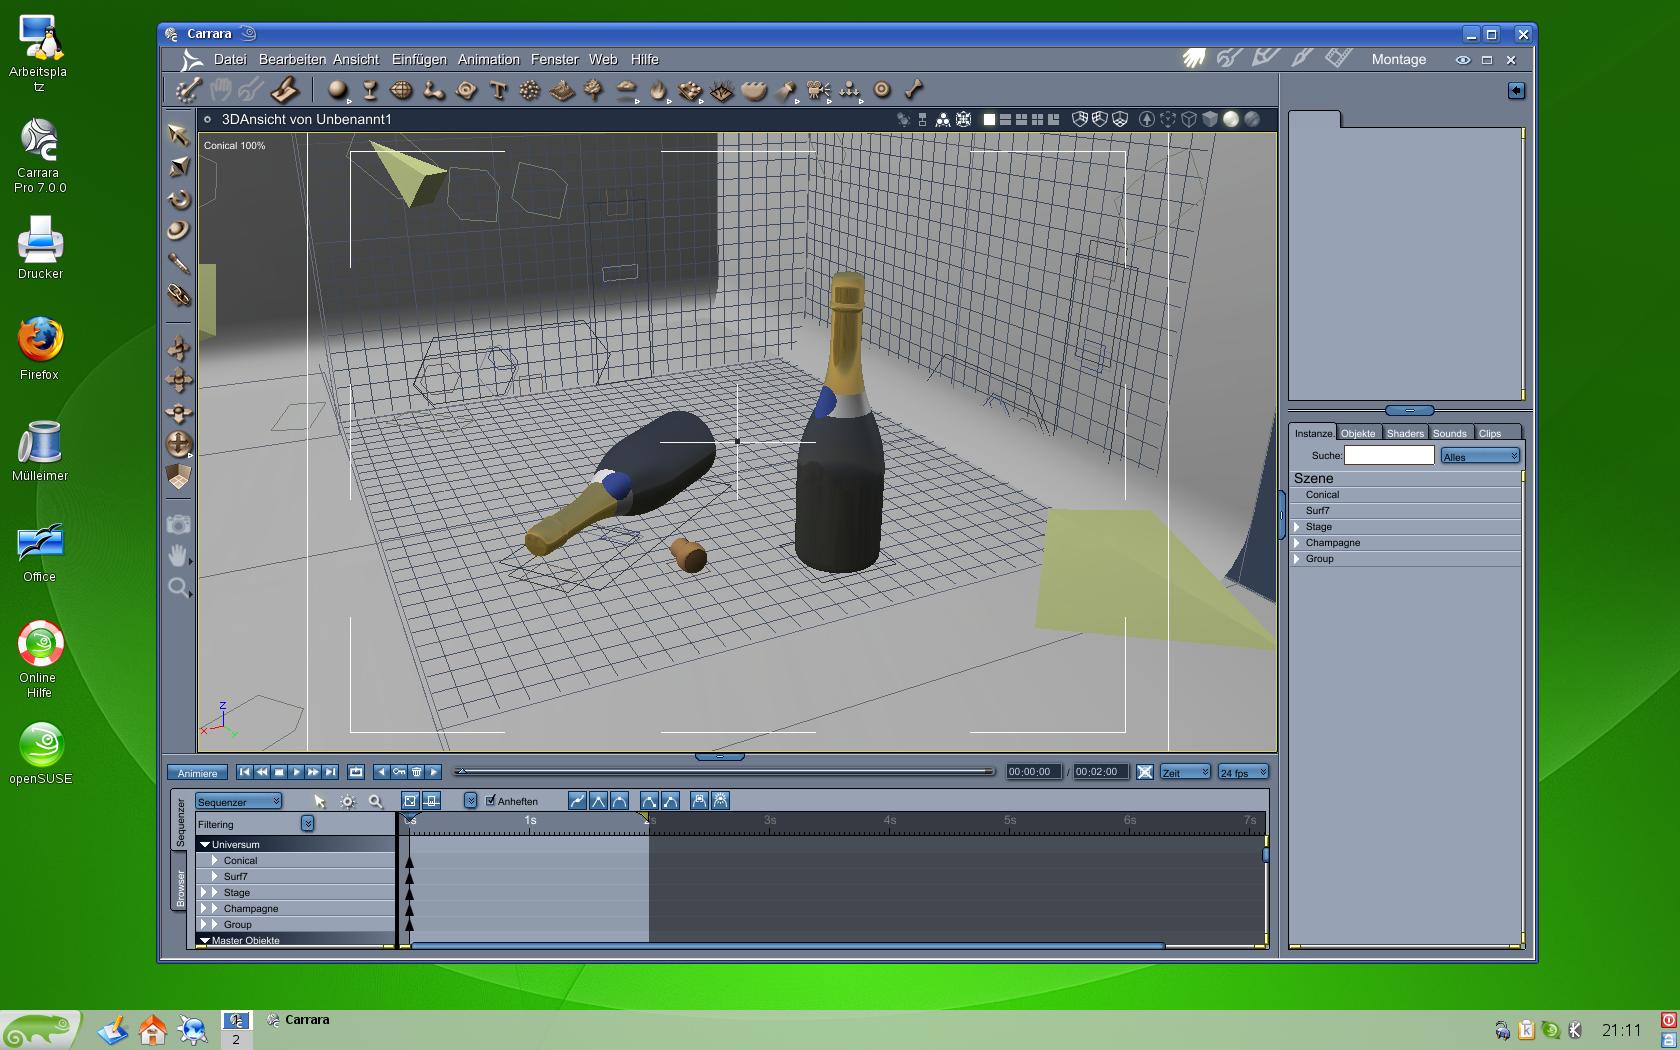Screen dimensions: 1680x1050
Task: Select the zoom magnifier tool in left toolbar
Action: click(x=178, y=587)
